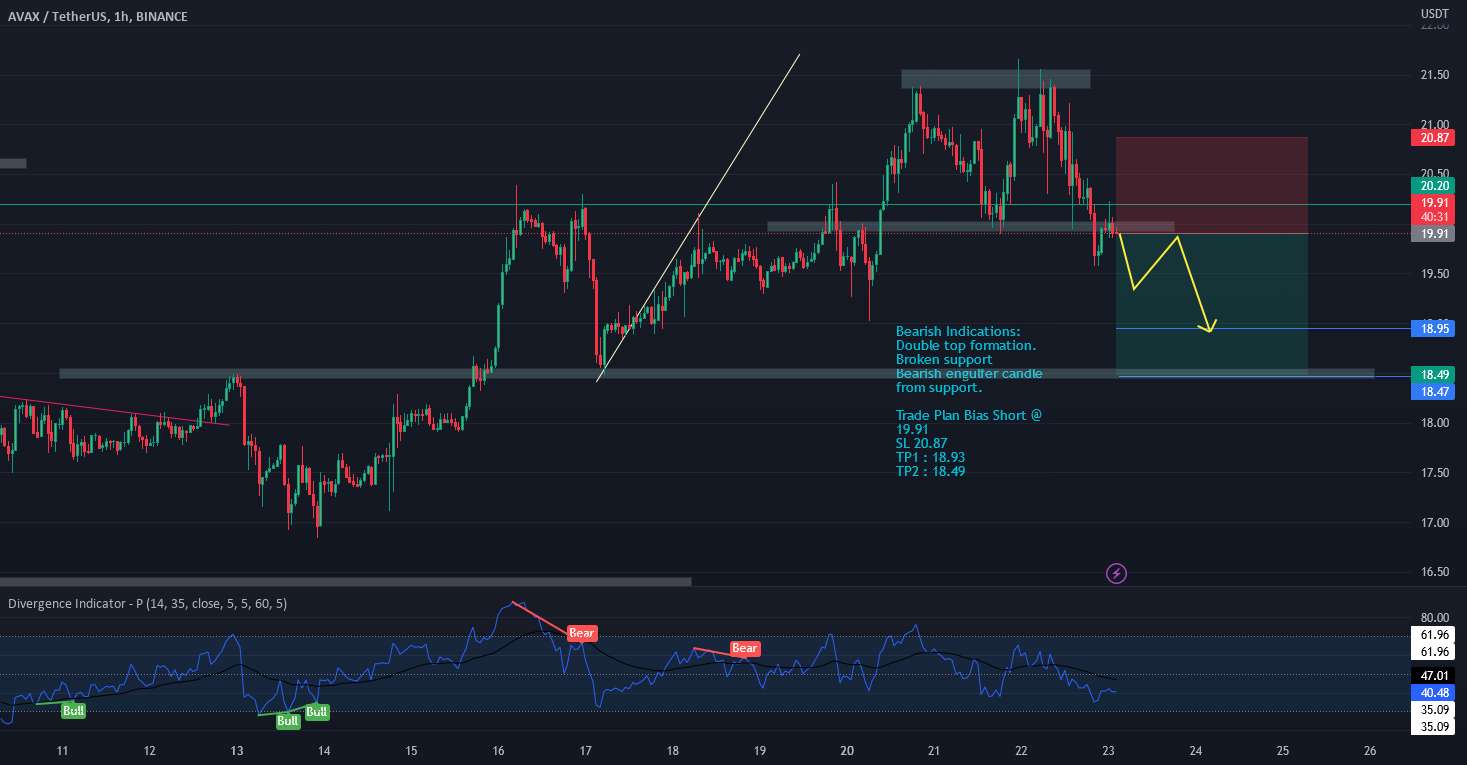Select the green 18.49 price label
Viewport: 1467px width, 765px height.
1431,374
